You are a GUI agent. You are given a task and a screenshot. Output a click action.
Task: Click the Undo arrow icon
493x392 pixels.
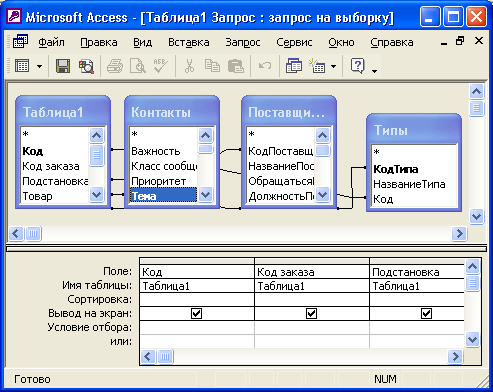coord(265,66)
